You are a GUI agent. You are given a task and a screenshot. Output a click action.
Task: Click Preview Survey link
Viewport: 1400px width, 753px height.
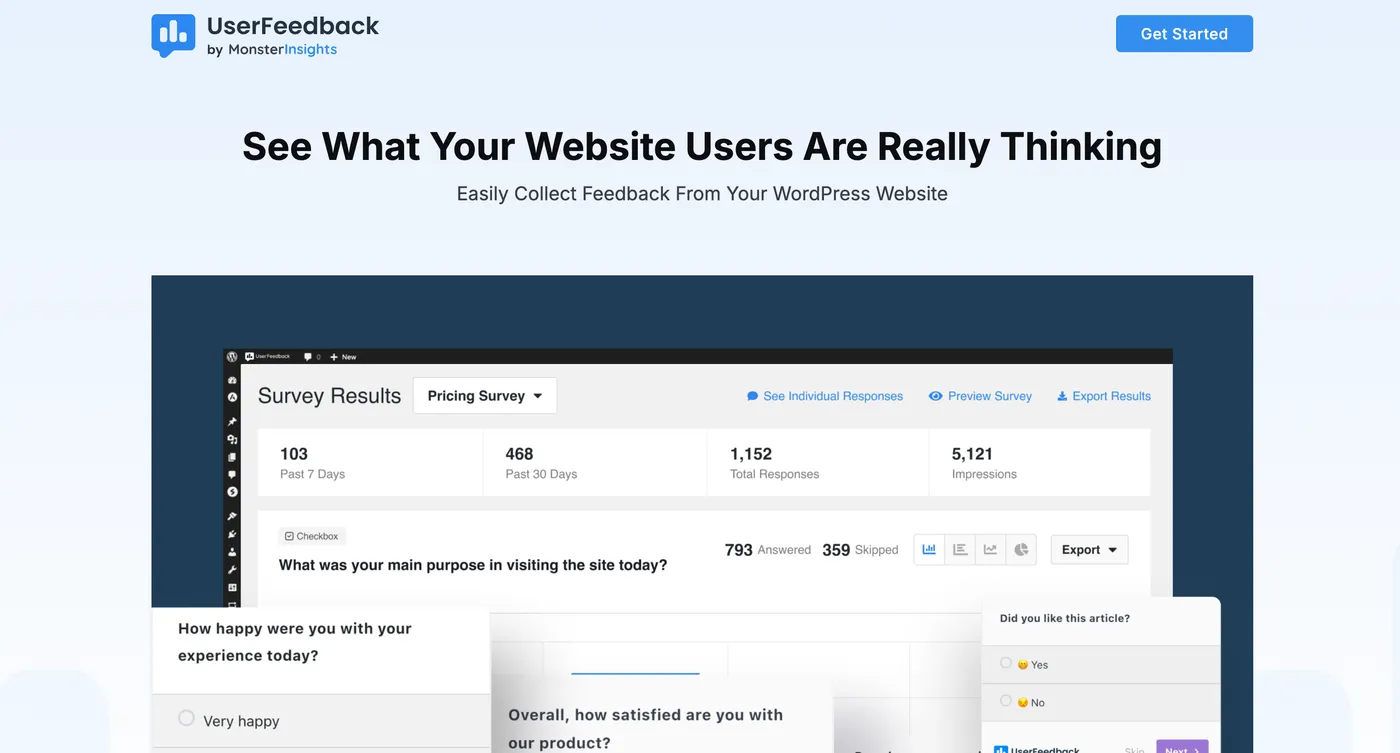click(980, 395)
